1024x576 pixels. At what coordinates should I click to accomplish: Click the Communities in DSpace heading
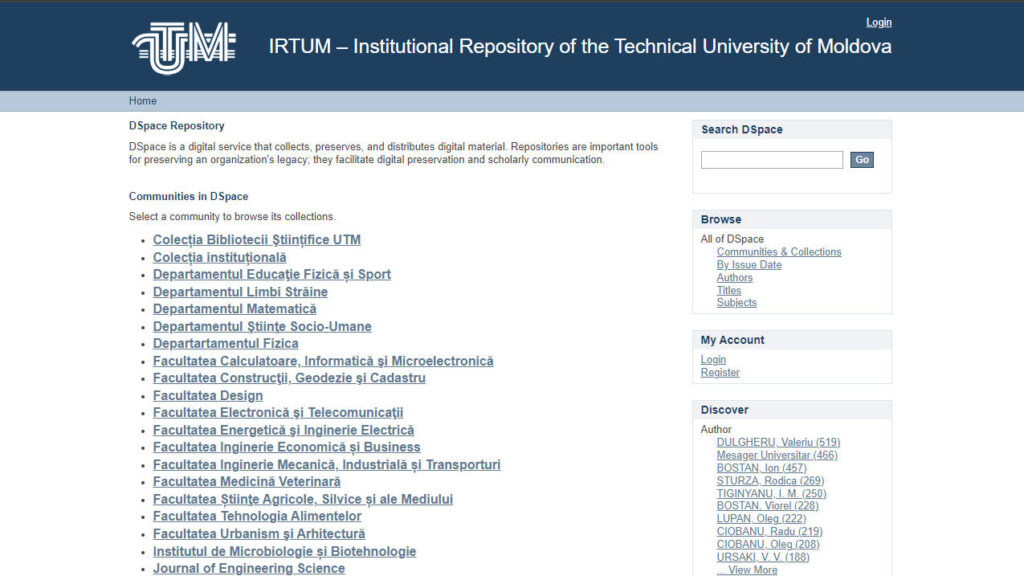tap(188, 196)
